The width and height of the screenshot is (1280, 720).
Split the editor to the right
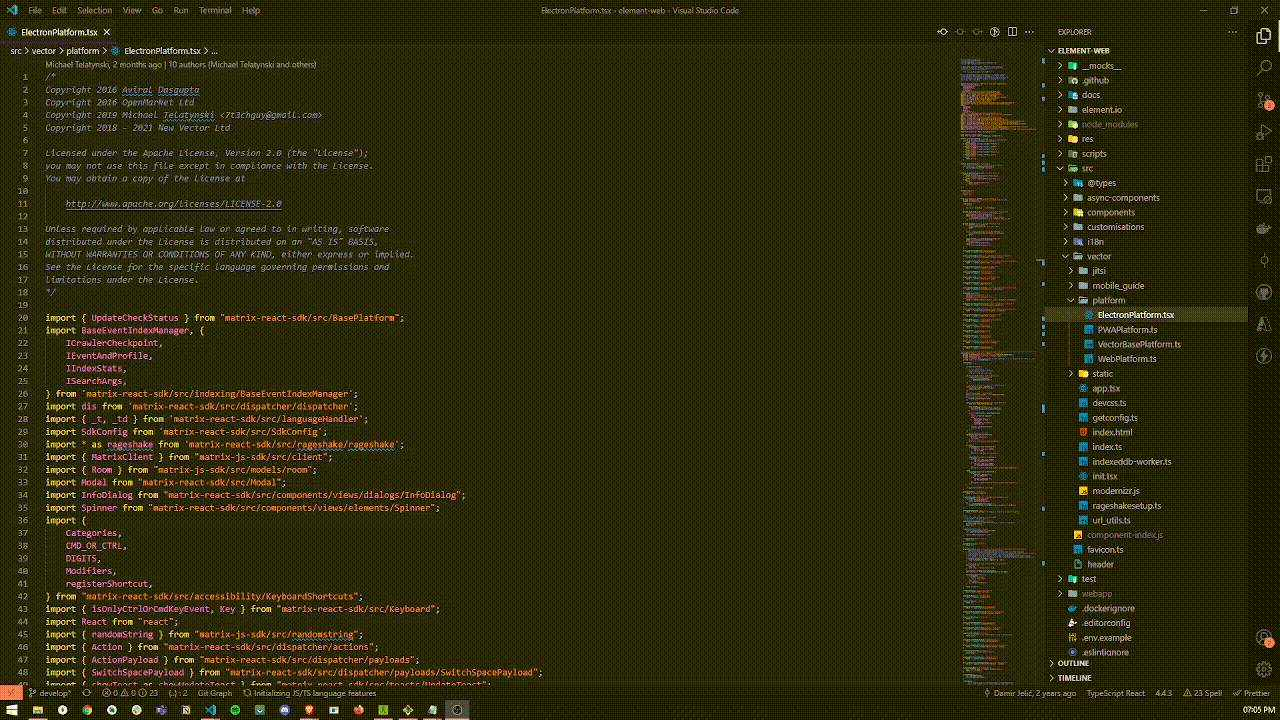[1012, 32]
